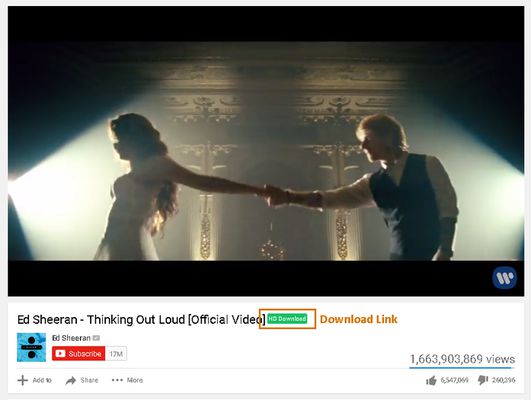Screen dimensions: 531x400
Task: Click the like/dislike ratio bar under views
Action: tap(462, 367)
